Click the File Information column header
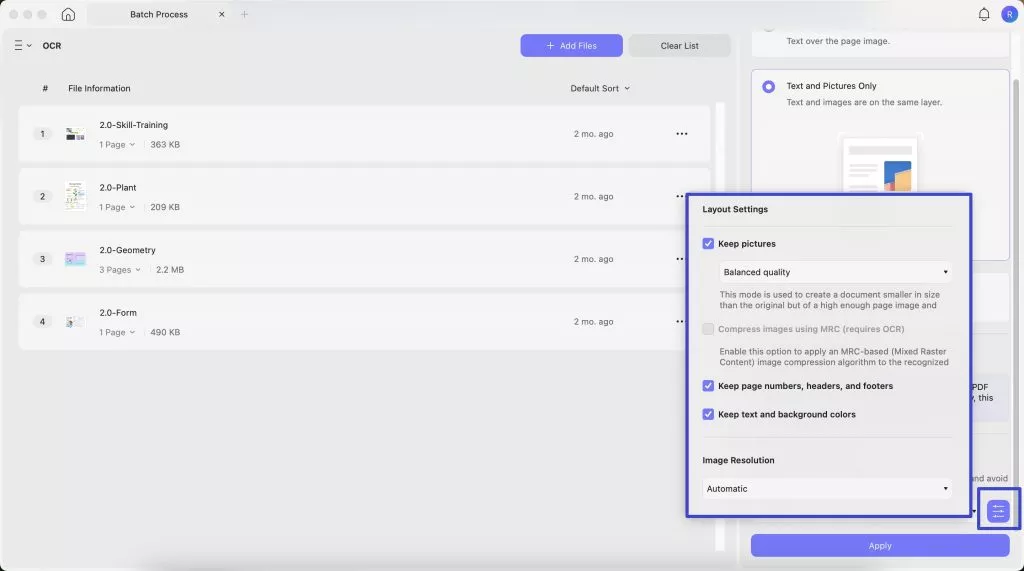Screen dimensions: 1024x571 (x=99, y=88)
